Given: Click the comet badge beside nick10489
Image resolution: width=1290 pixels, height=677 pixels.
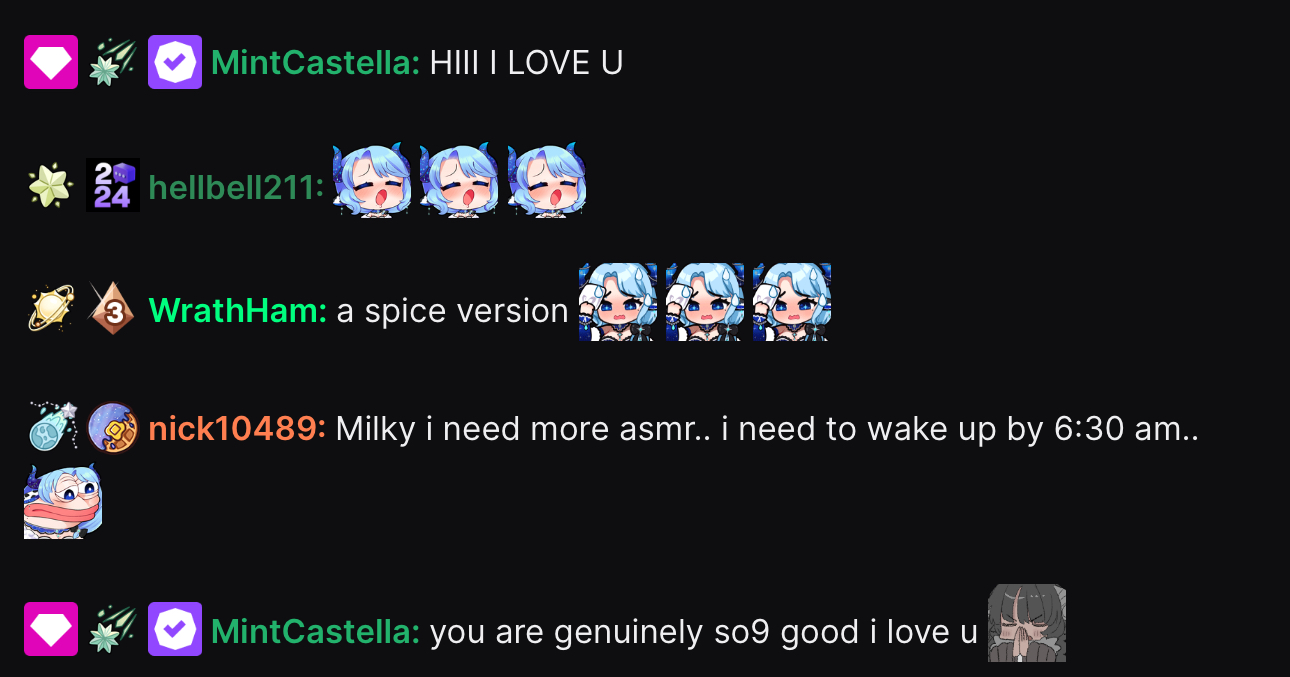Looking at the screenshot, I should point(51,428).
